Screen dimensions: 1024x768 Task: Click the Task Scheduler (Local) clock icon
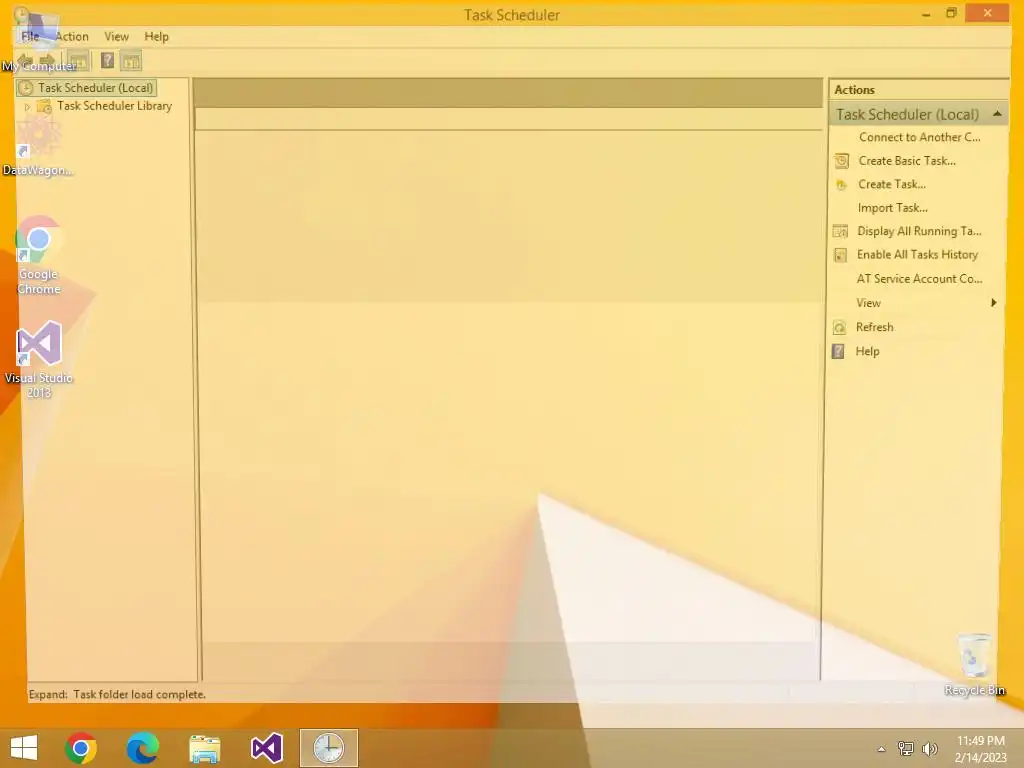coord(25,88)
